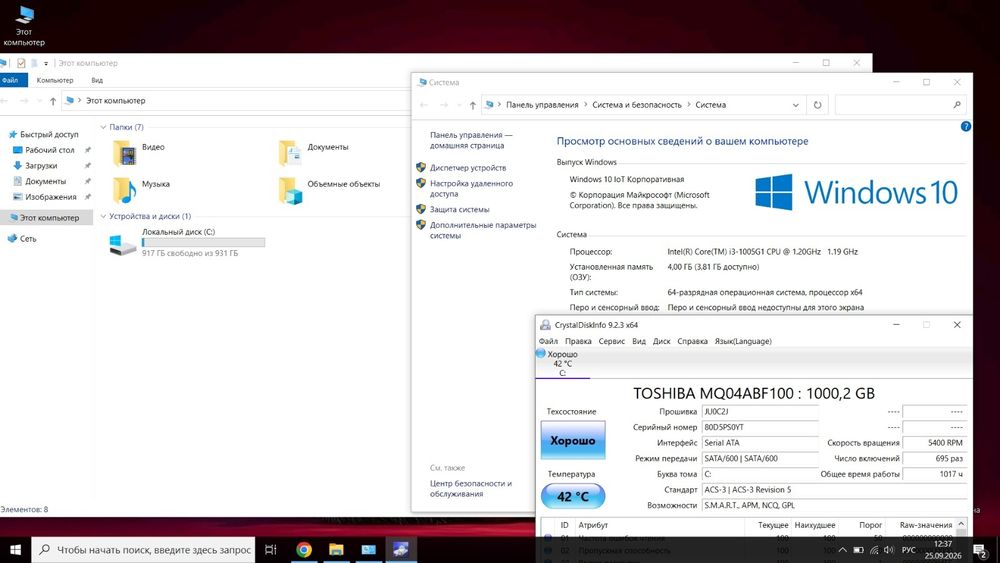This screenshot has width=1000, height=563.
Task: Go to Панель управления — домашняя страница
Action: (471, 140)
